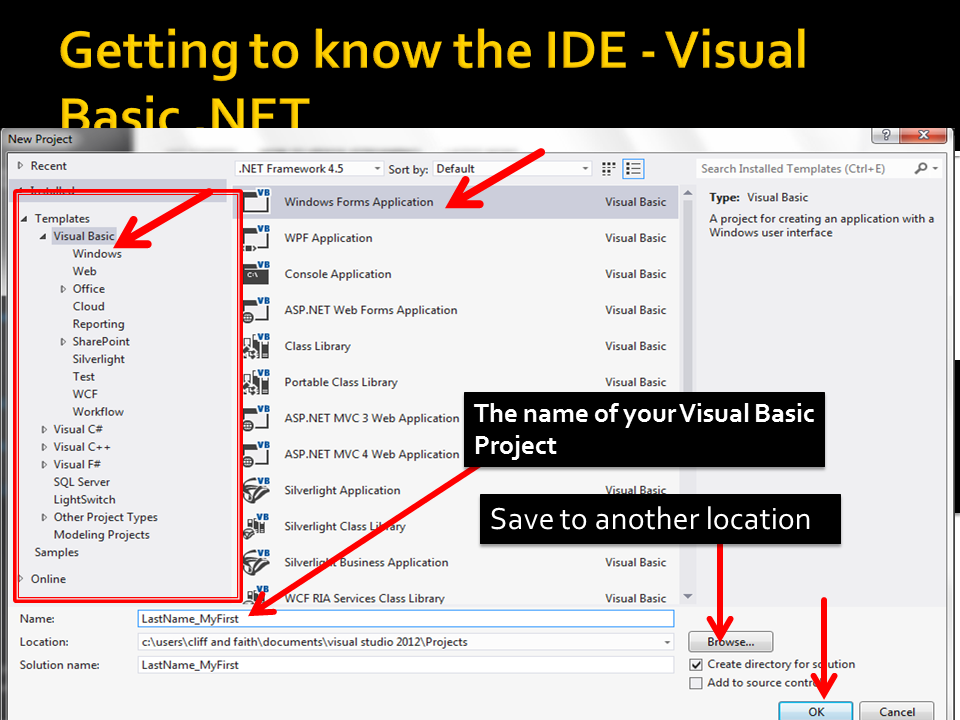
Task: Click the Silverlight Business Application icon
Action: 257,562
